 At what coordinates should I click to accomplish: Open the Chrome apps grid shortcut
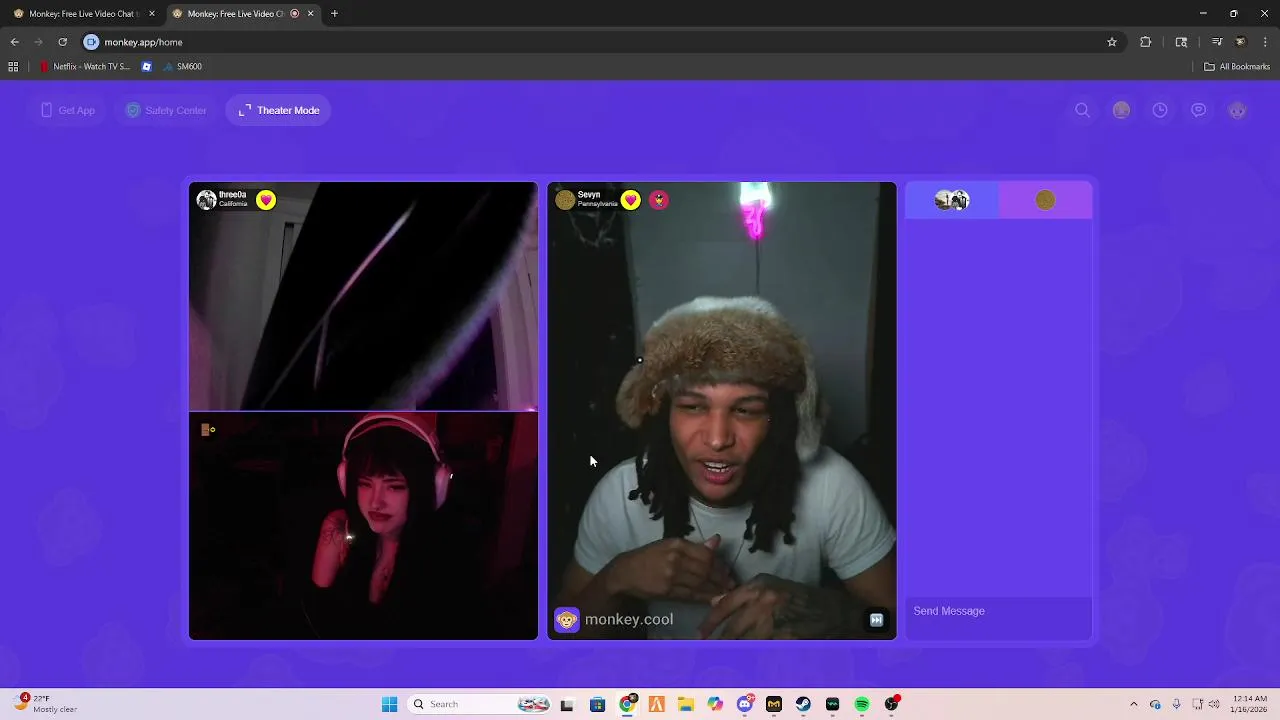coord(13,67)
